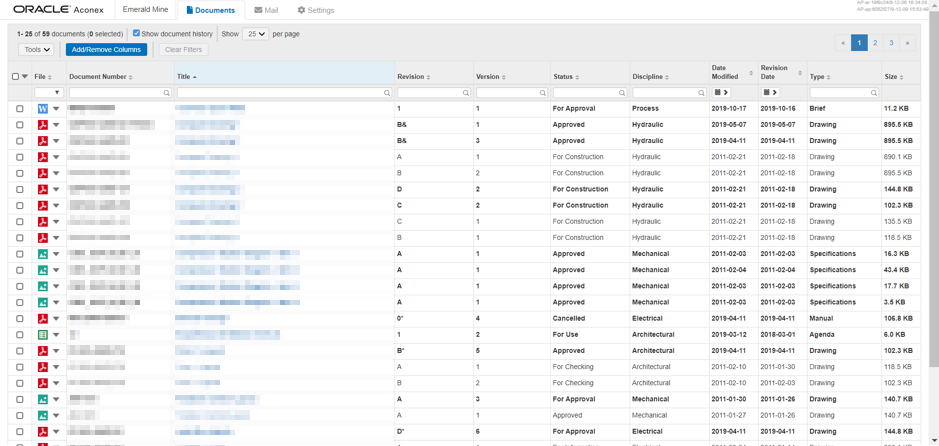Uncheck Show document history
Viewport: 939px width, 446px height.
point(137,33)
